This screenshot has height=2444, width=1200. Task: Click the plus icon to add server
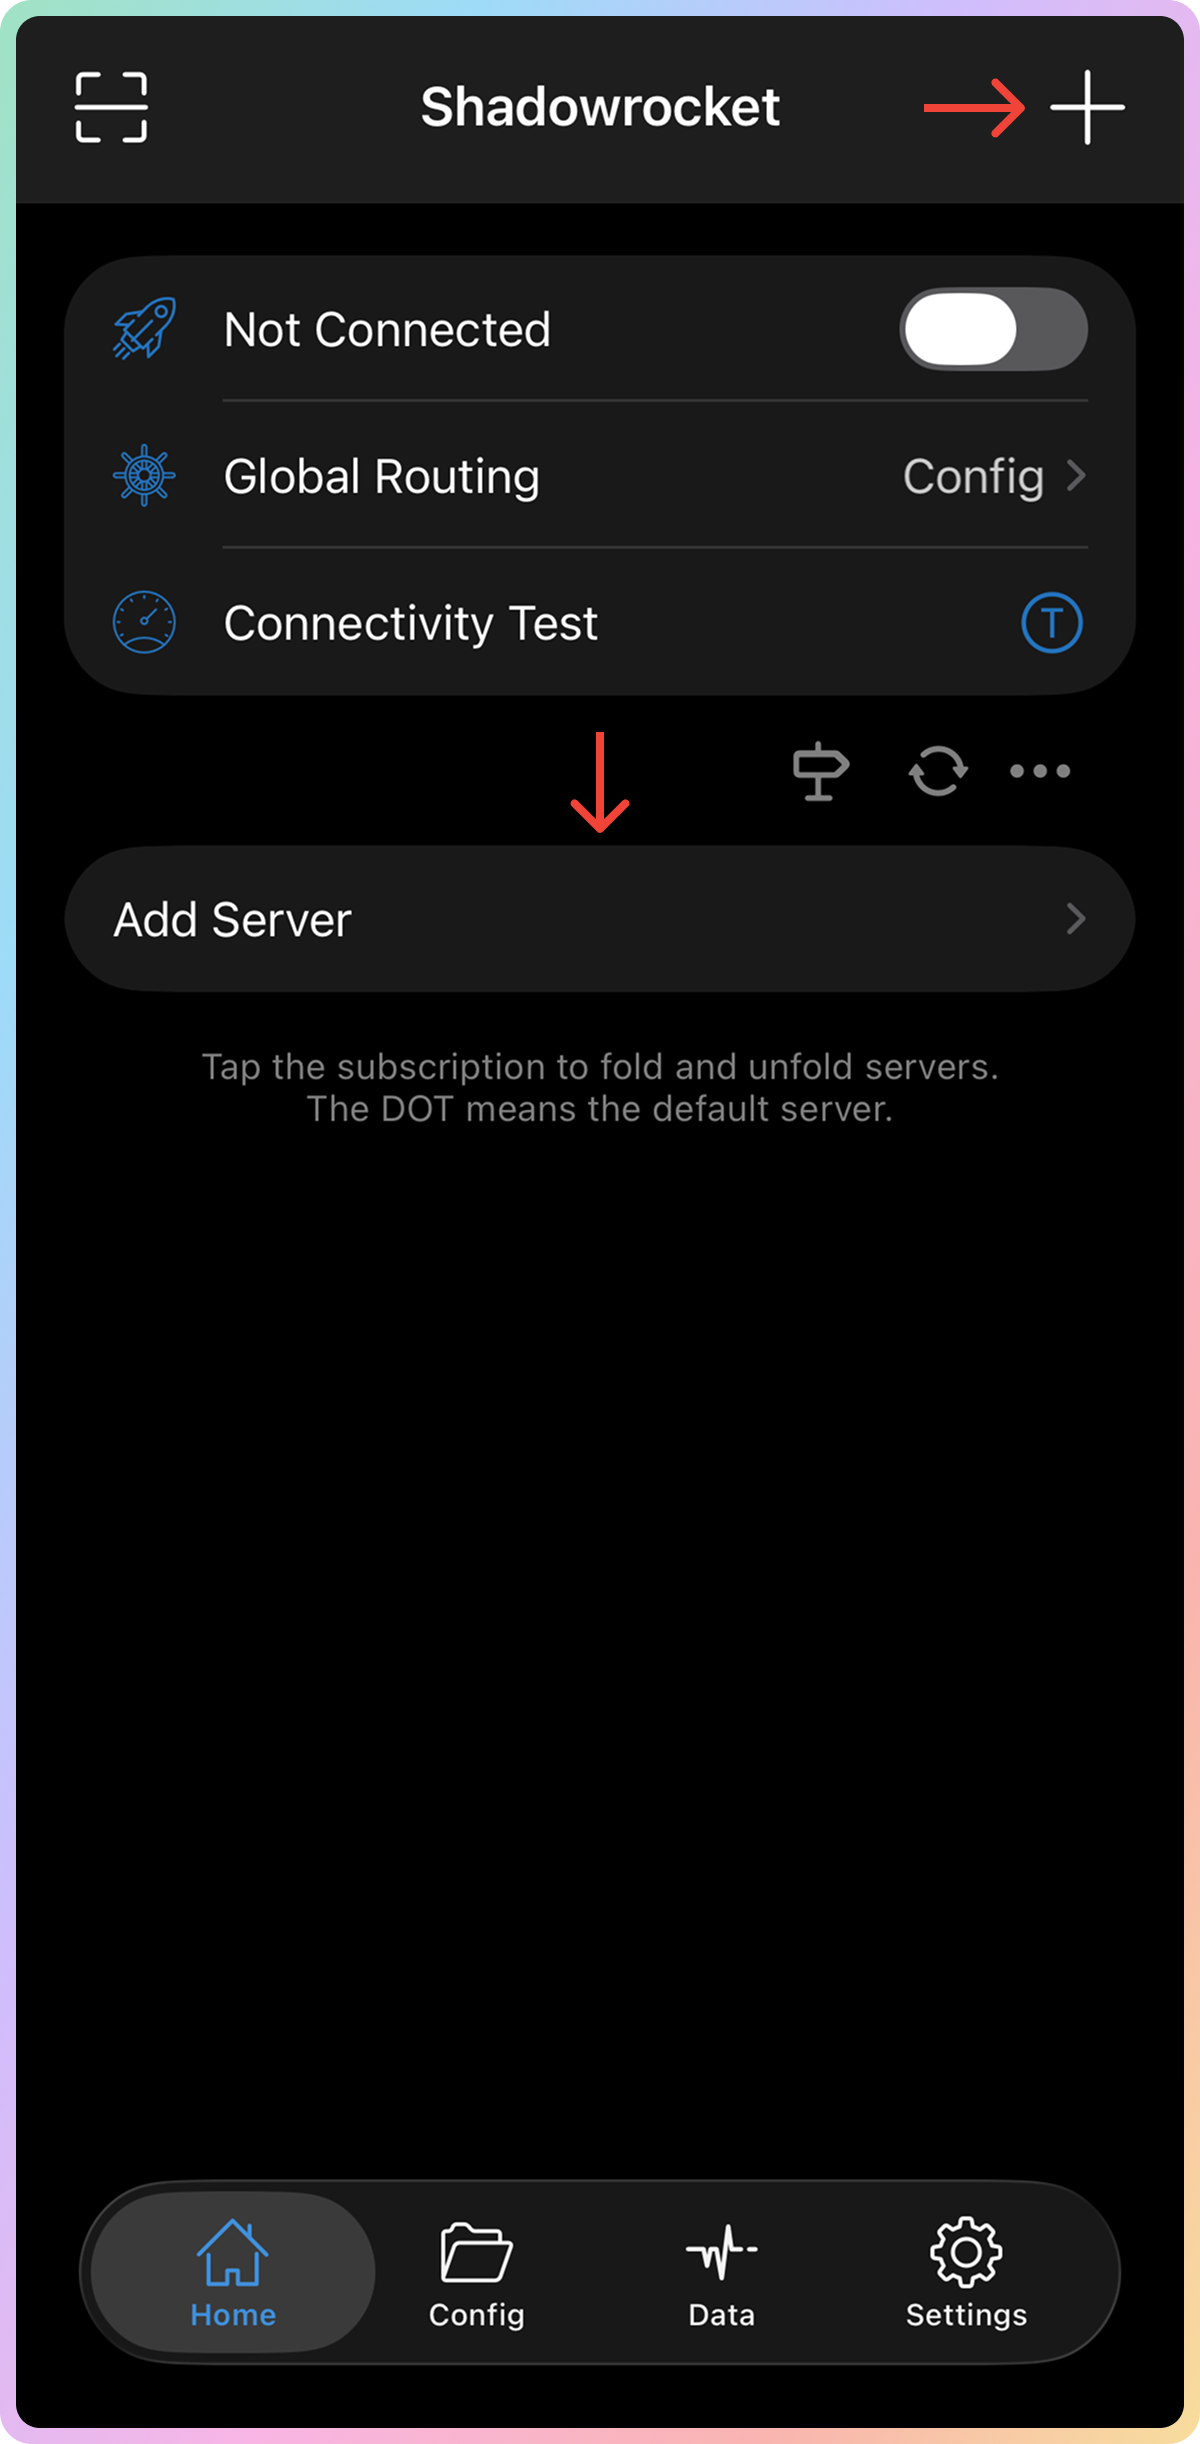1087,107
